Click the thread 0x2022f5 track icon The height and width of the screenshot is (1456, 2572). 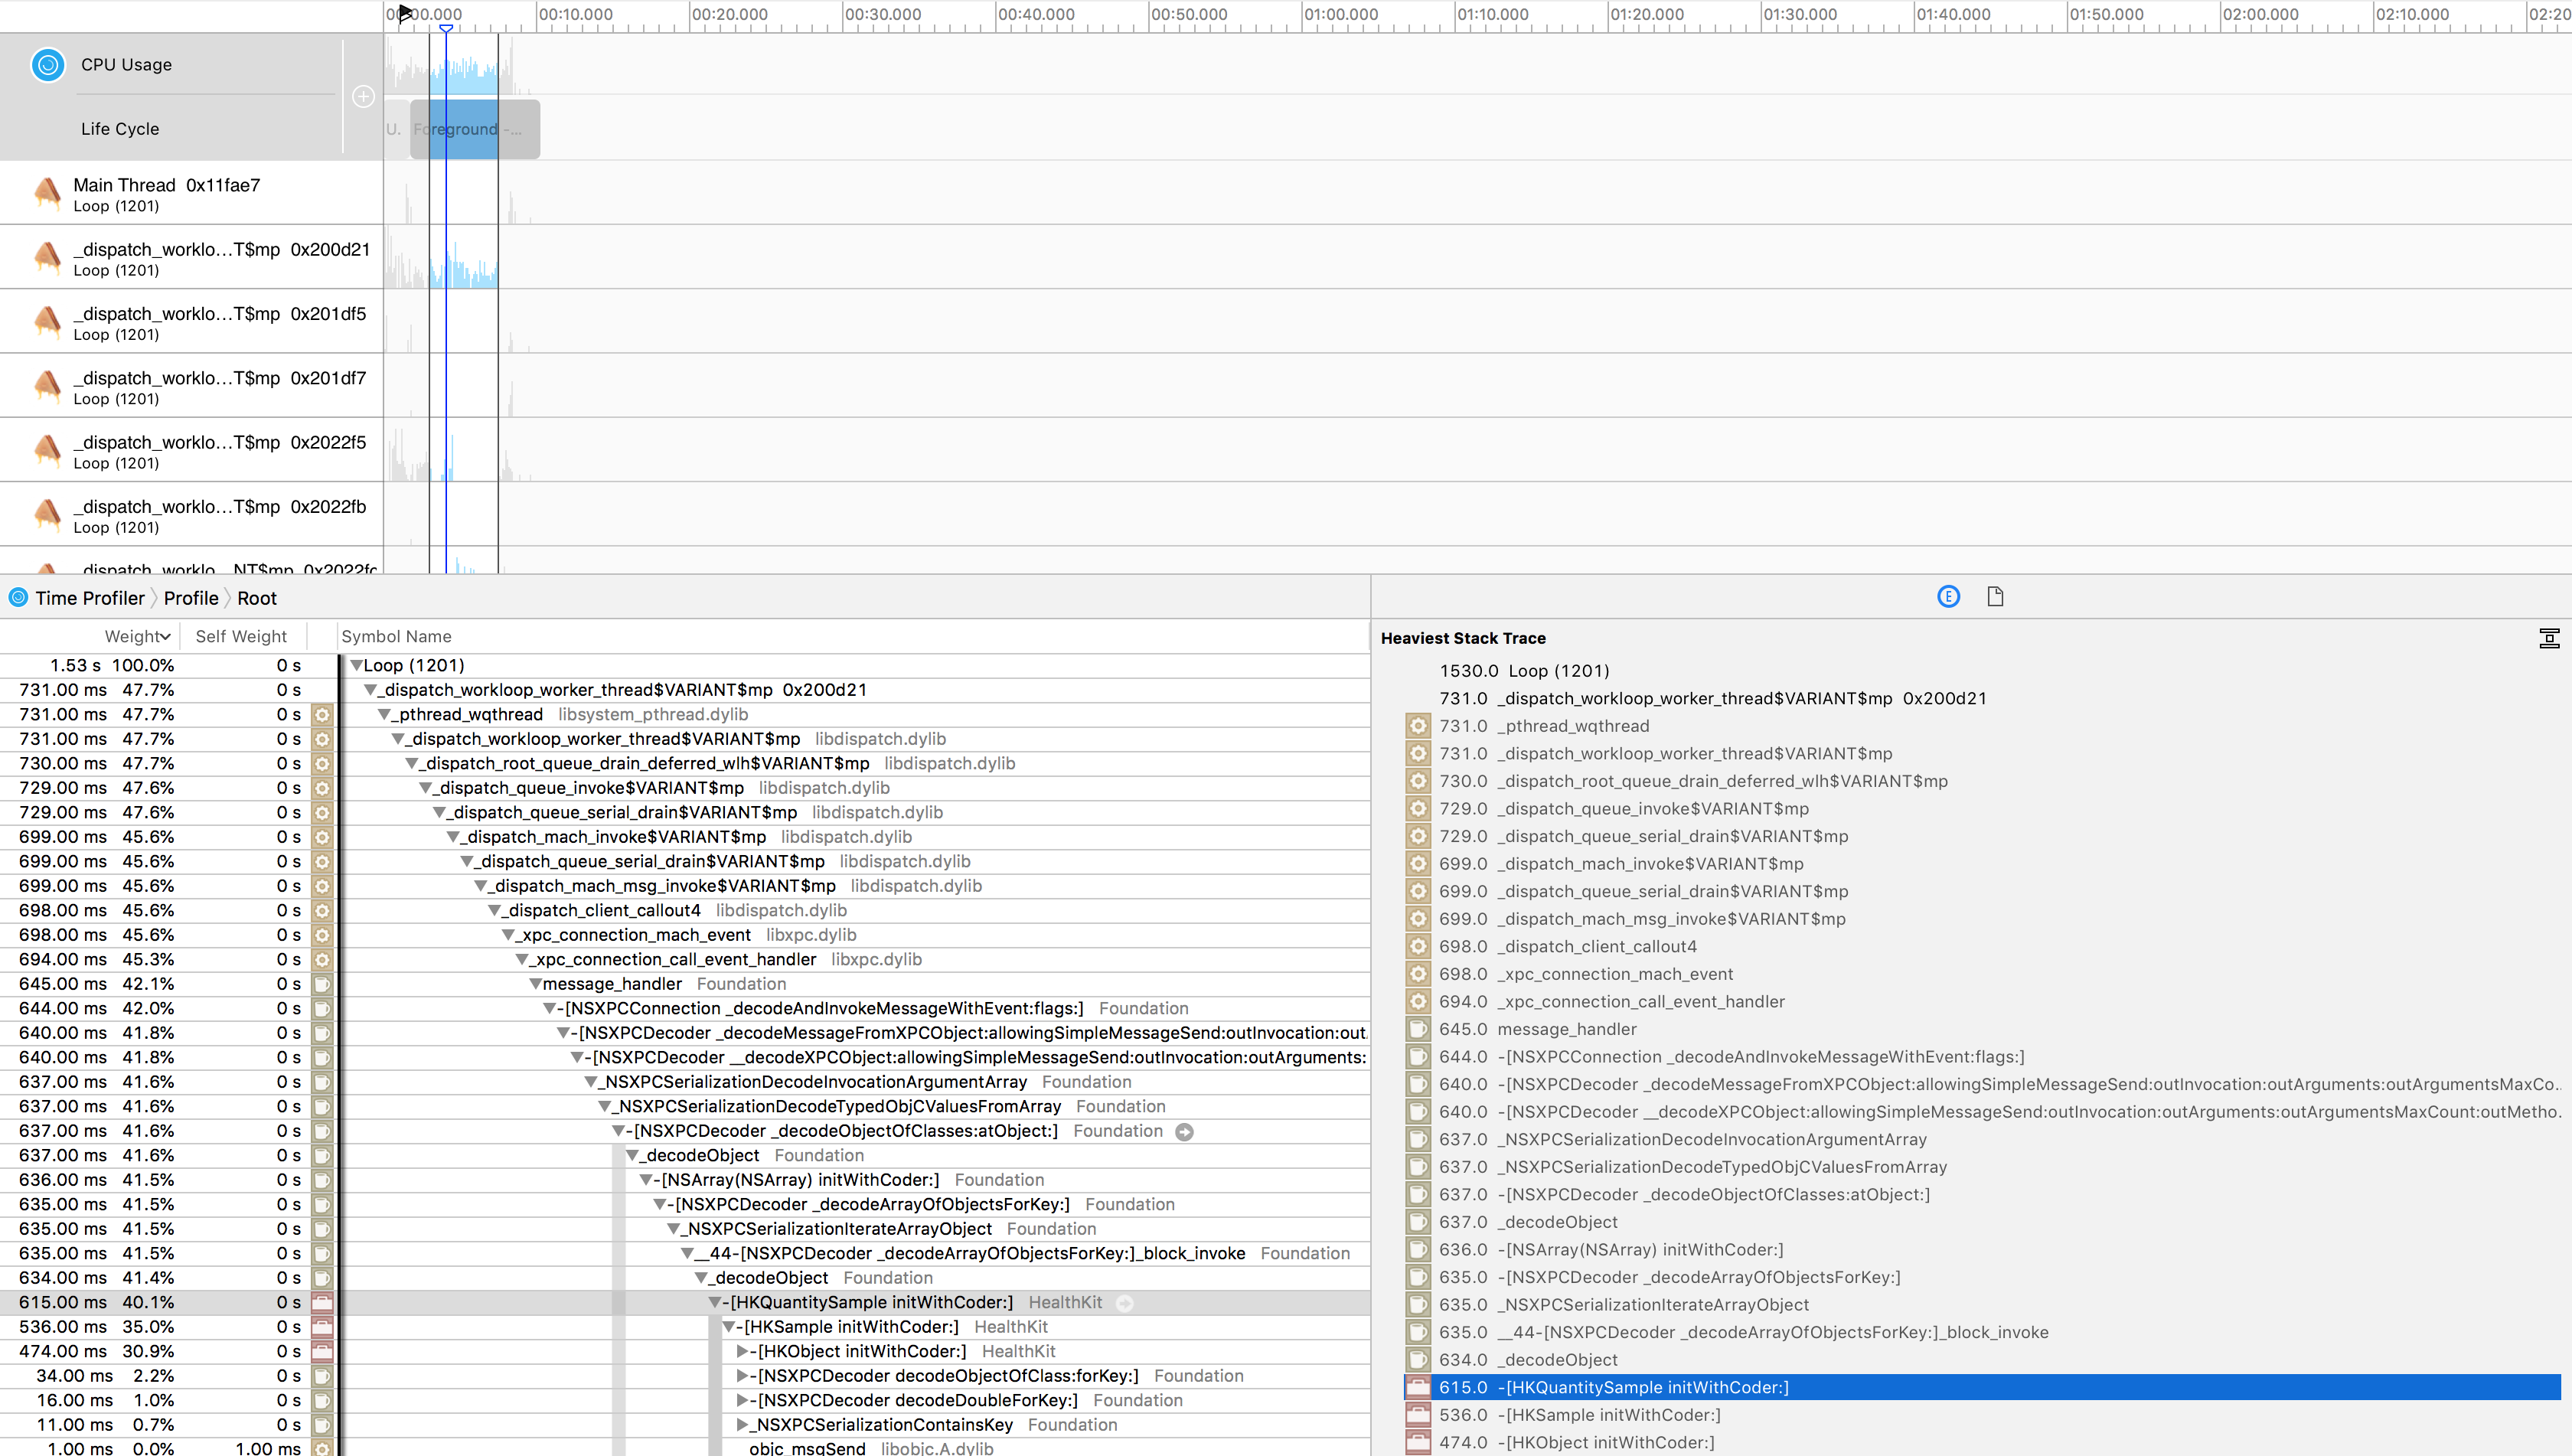point(47,450)
